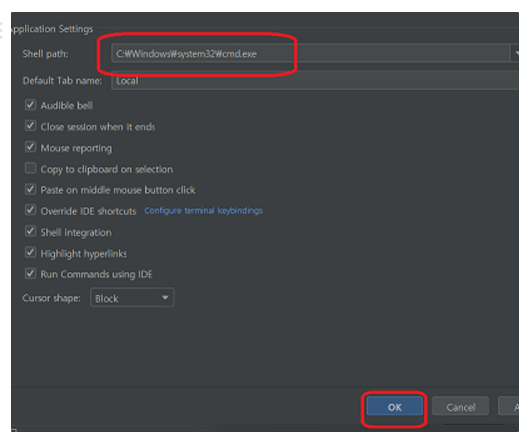Toggle Mouse reporting checkbox
Image resolution: width=525 pixels, height=442 pixels.
point(30,147)
